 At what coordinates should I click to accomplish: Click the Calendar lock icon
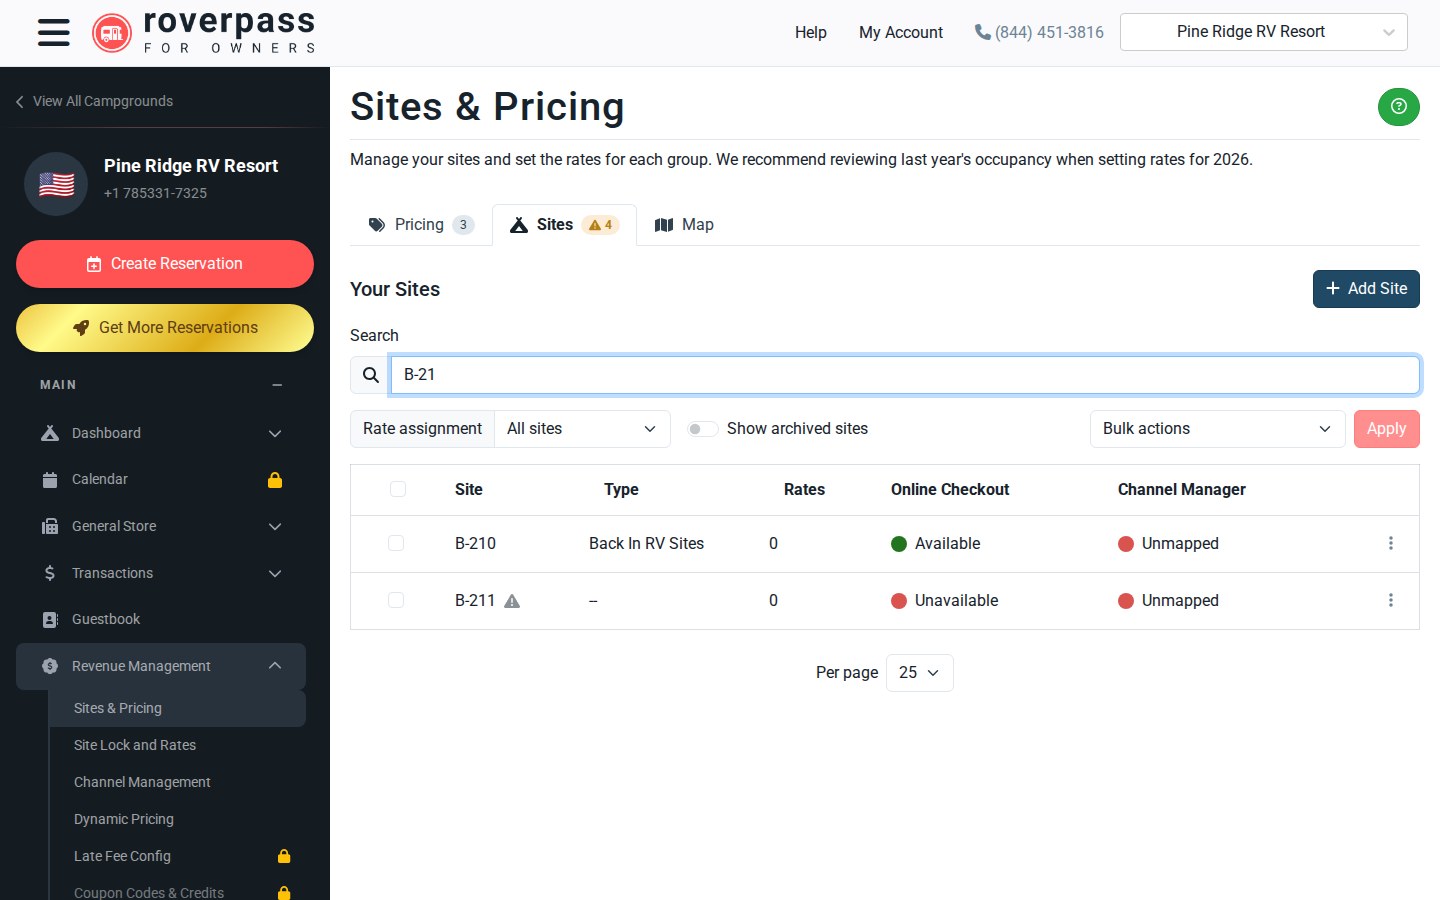(275, 480)
